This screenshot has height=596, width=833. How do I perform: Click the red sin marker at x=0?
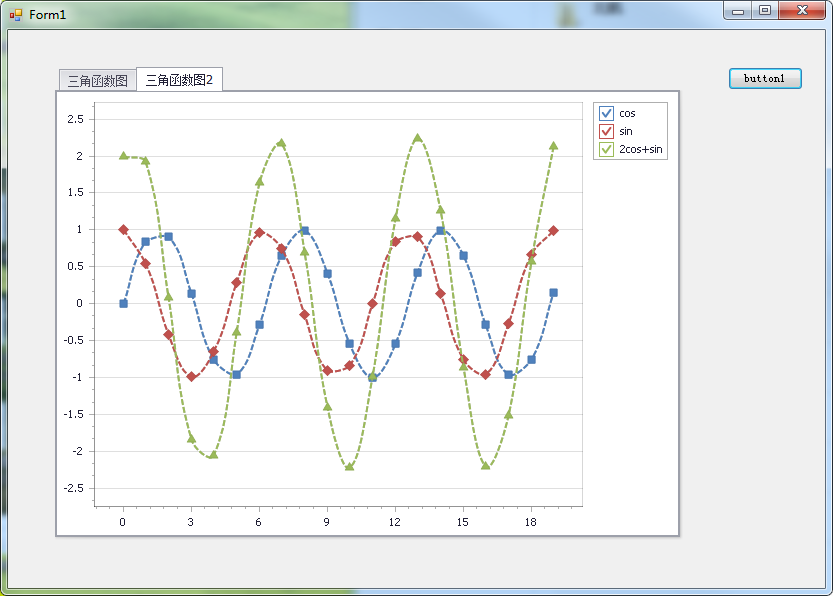click(x=123, y=229)
